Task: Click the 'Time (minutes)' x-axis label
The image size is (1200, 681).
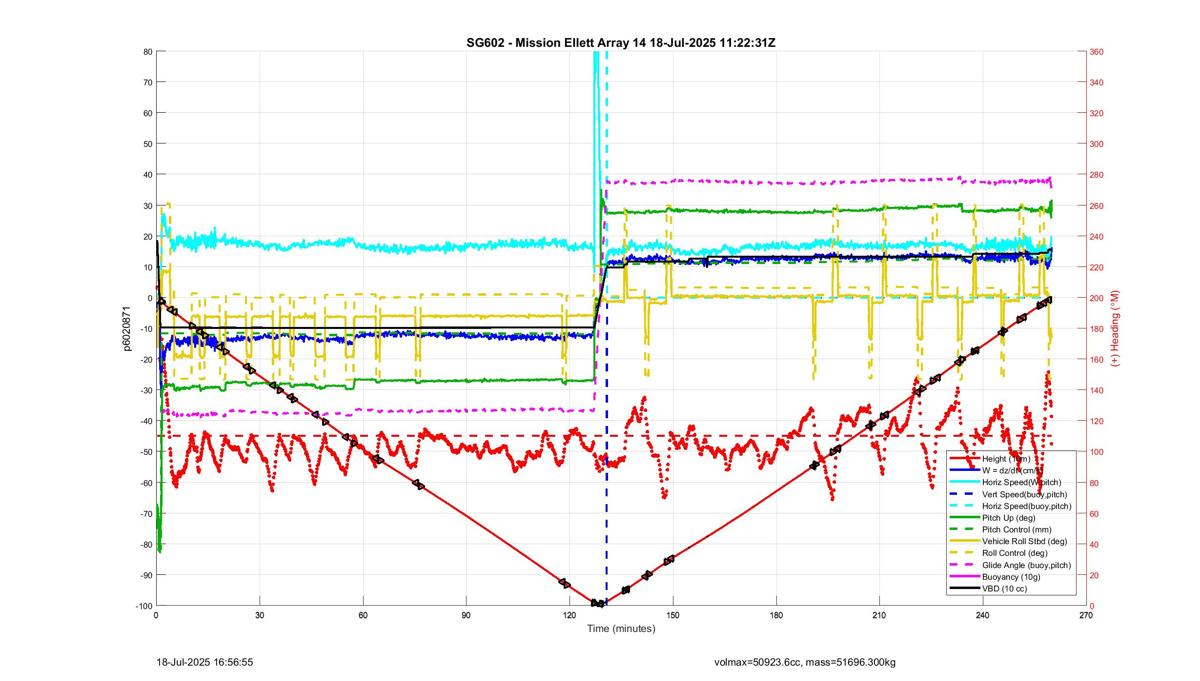Action: coord(620,629)
